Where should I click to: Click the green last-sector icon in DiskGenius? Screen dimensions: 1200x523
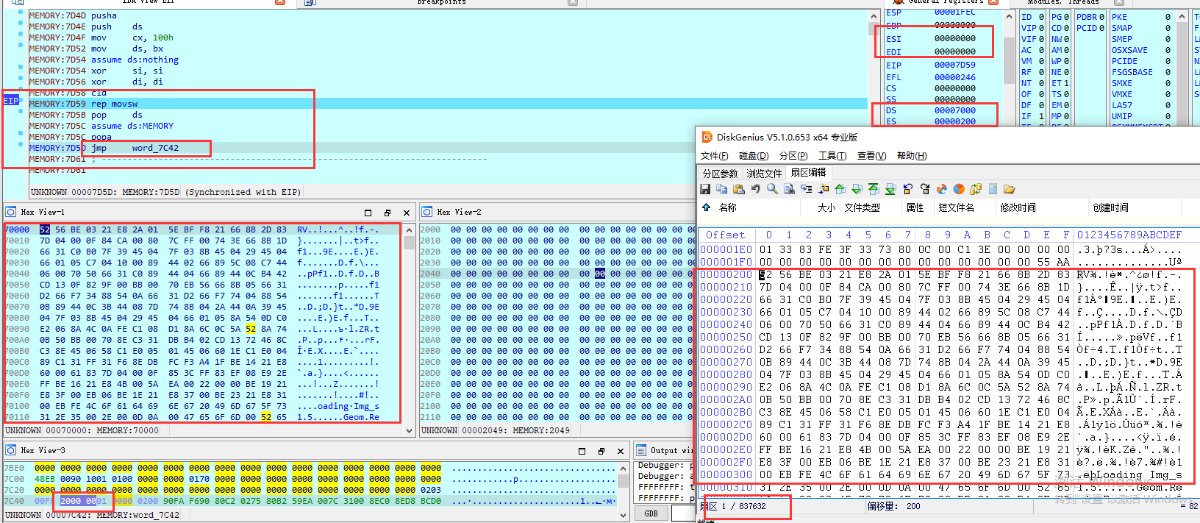(x=891, y=188)
